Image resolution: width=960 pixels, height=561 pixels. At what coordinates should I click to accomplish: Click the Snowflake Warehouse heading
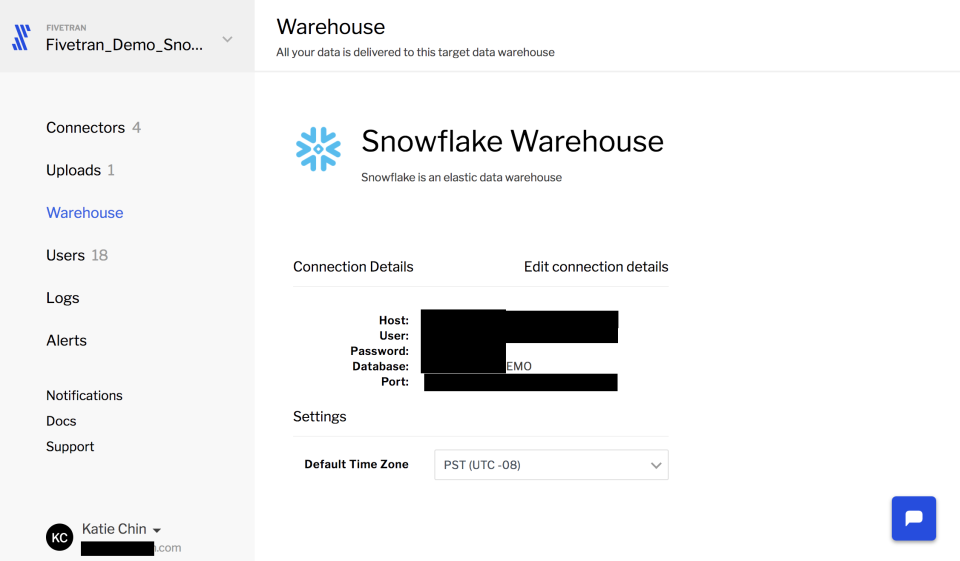coord(512,141)
